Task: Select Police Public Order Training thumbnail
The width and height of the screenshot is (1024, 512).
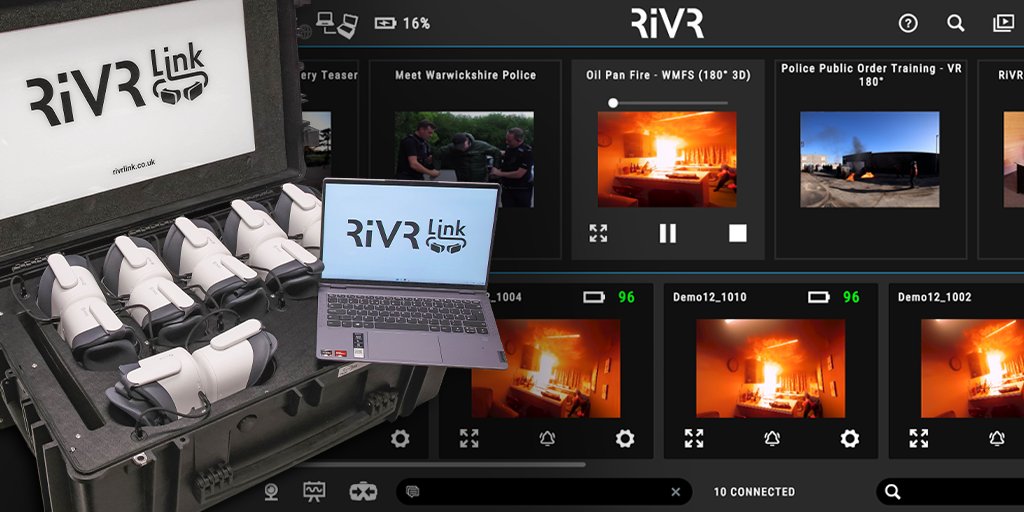Action: (870, 159)
